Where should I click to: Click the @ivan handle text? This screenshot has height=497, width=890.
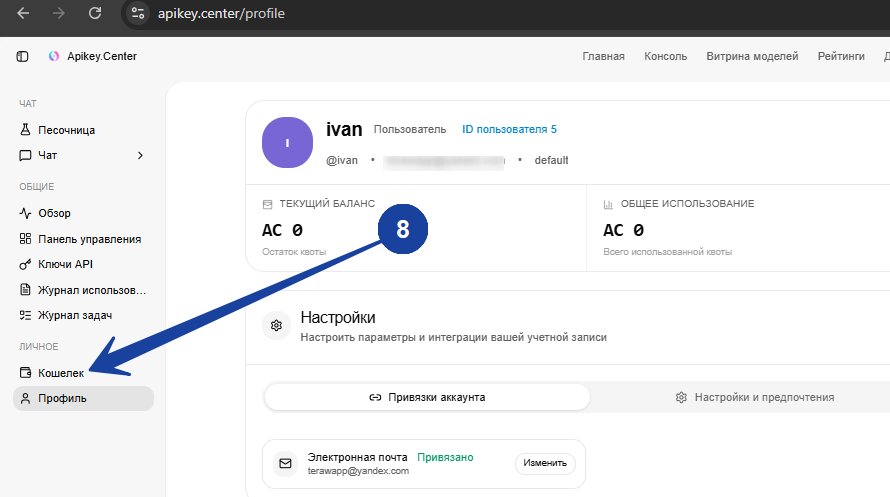342,161
